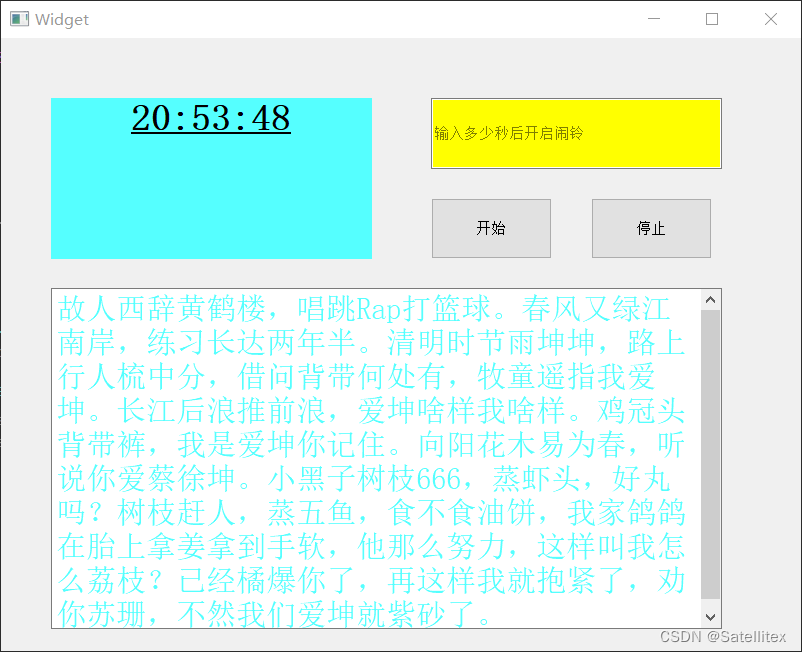Click the text line beginning 在胎上拿姜
This screenshot has width=802, height=652.
(371, 547)
